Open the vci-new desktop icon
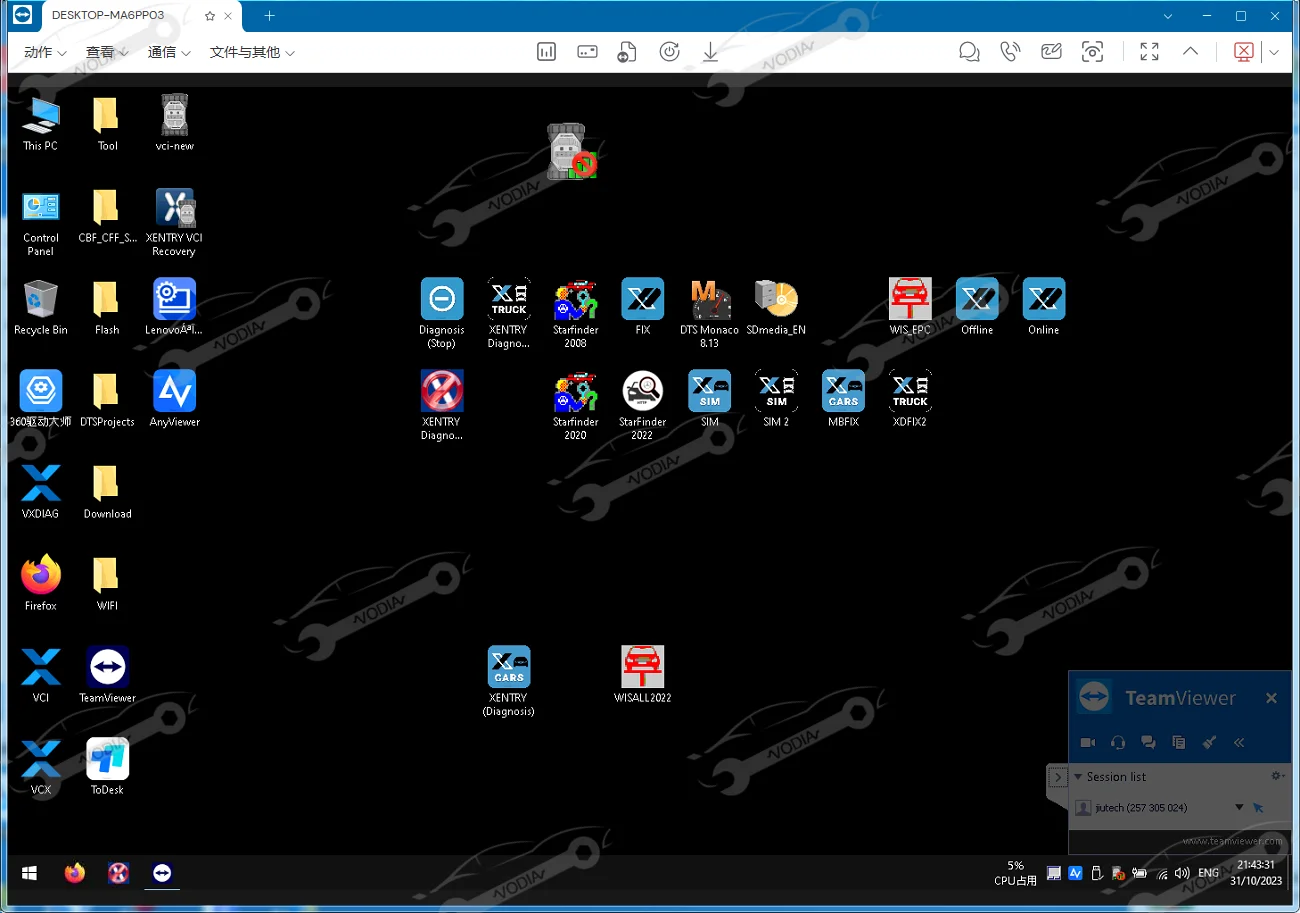The image size is (1300, 913). [x=175, y=115]
